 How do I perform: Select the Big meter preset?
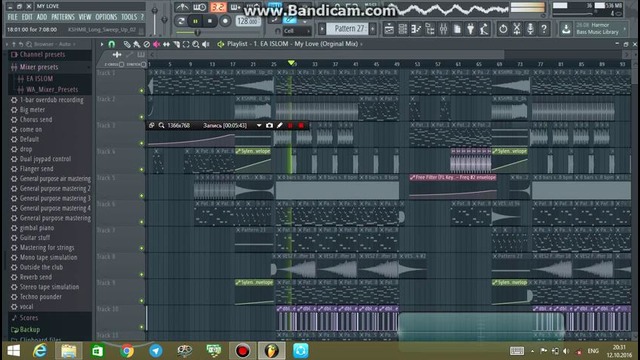click(32, 110)
